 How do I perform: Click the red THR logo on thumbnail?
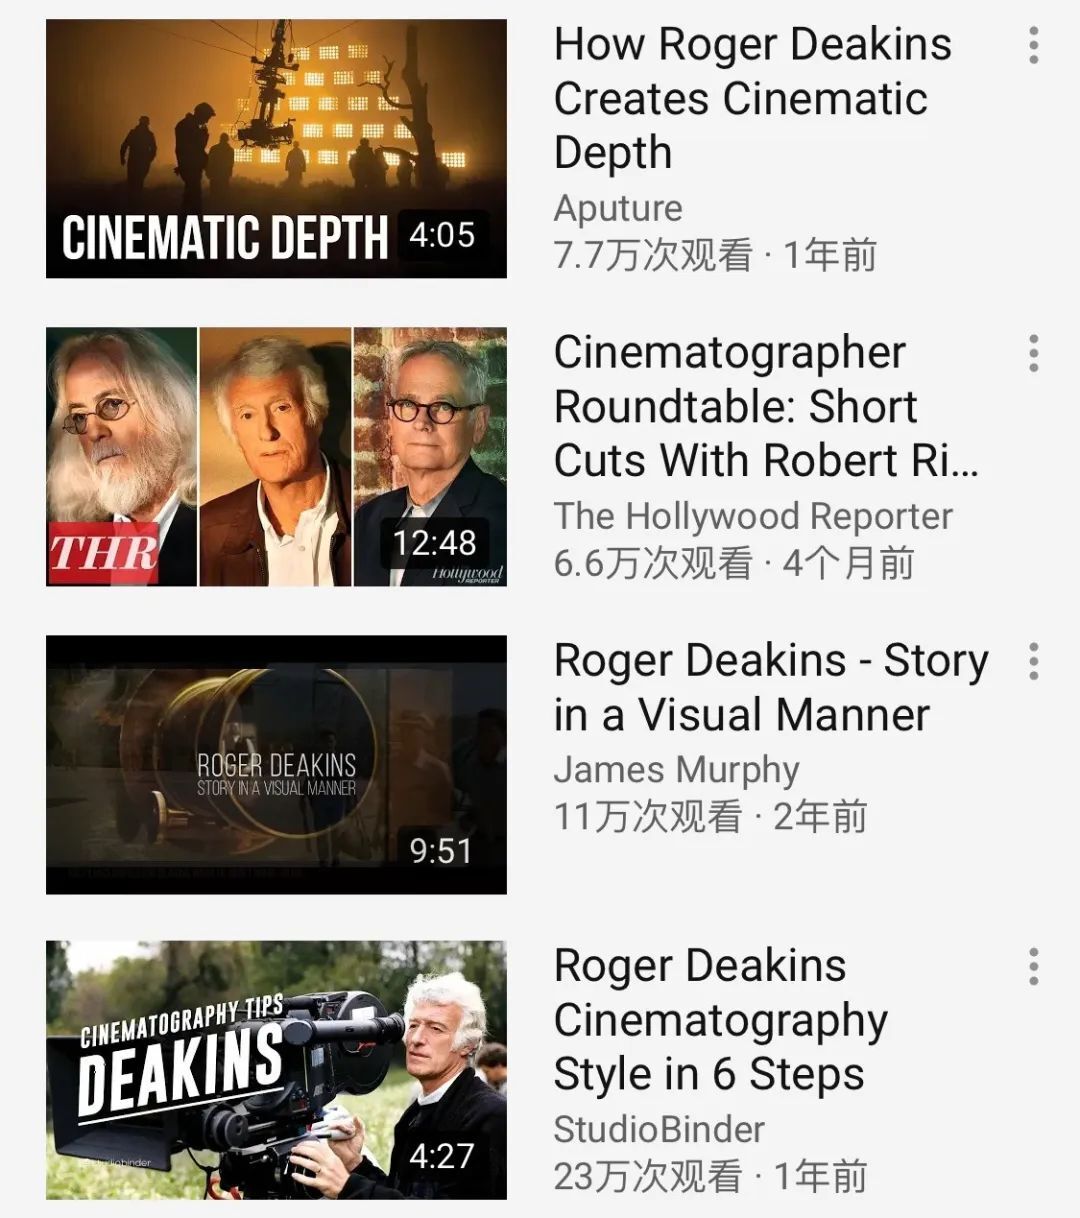104,552
